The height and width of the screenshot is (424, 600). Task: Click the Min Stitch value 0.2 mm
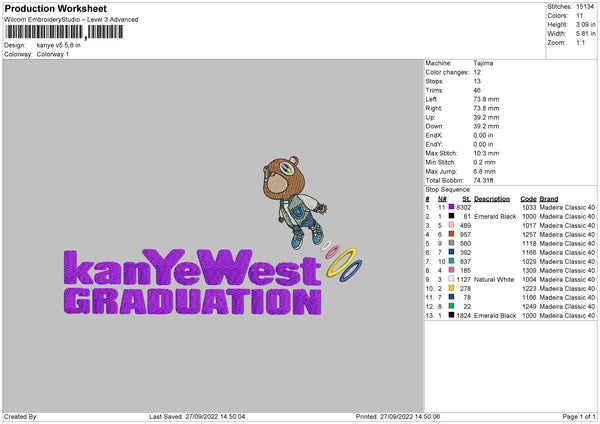(x=484, y=162)
